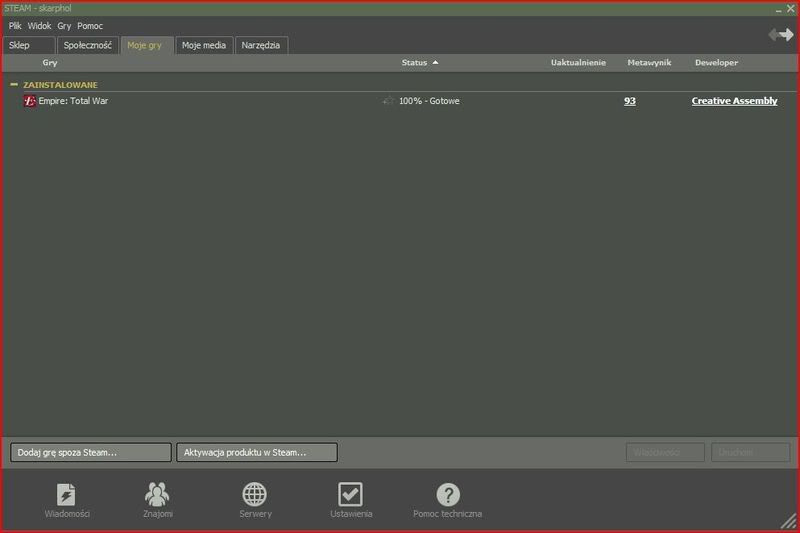This screenshot has height=533, width=800.
Task: Open the Serwery globe icon
Action: [255, 494]
